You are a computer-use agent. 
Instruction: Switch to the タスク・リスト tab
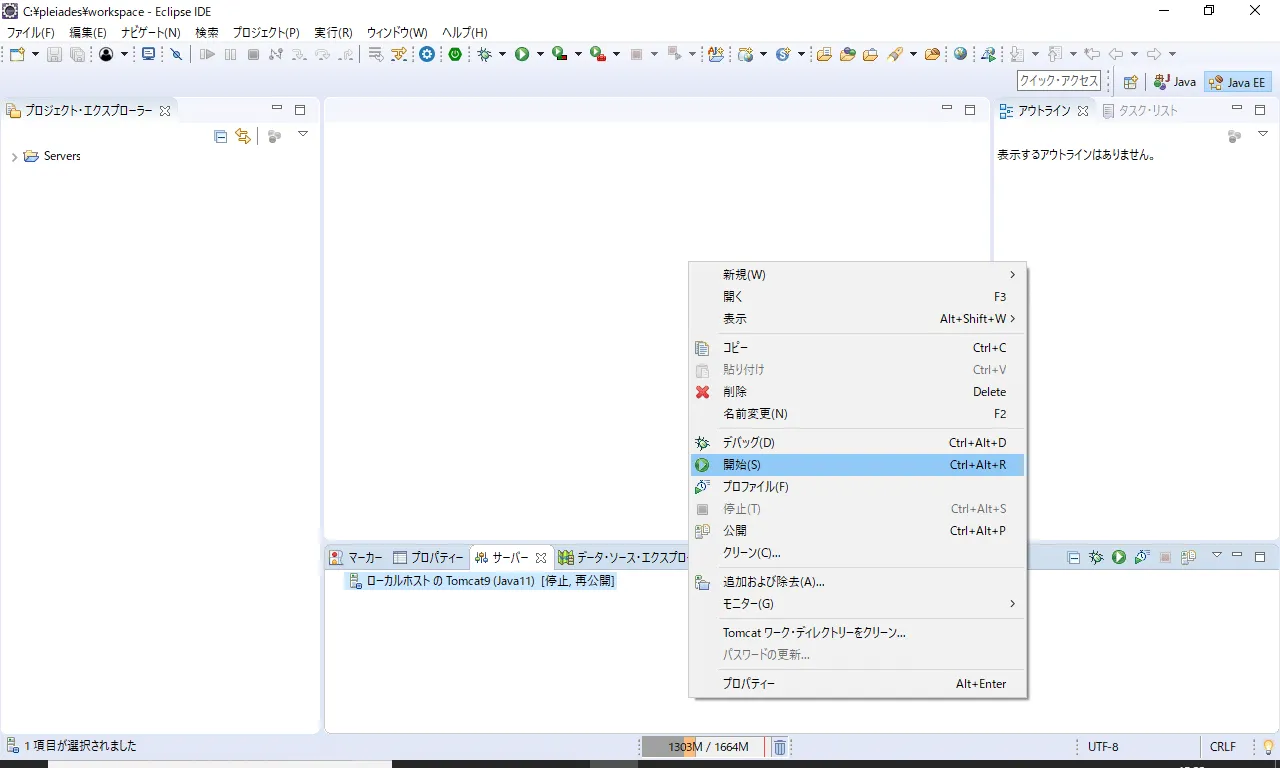tap(1140, 111)
